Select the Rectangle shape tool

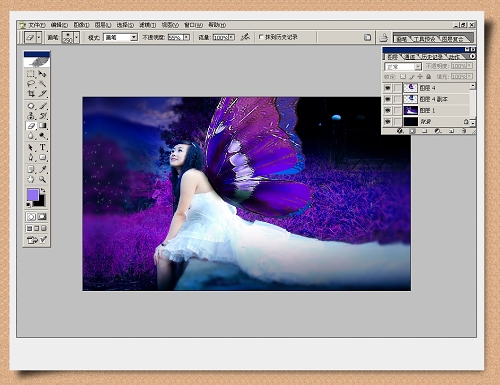click(42, 157)
